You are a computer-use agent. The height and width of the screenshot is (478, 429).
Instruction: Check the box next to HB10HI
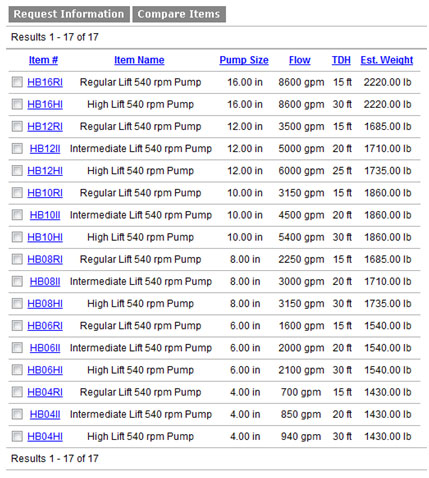(17, 237)
